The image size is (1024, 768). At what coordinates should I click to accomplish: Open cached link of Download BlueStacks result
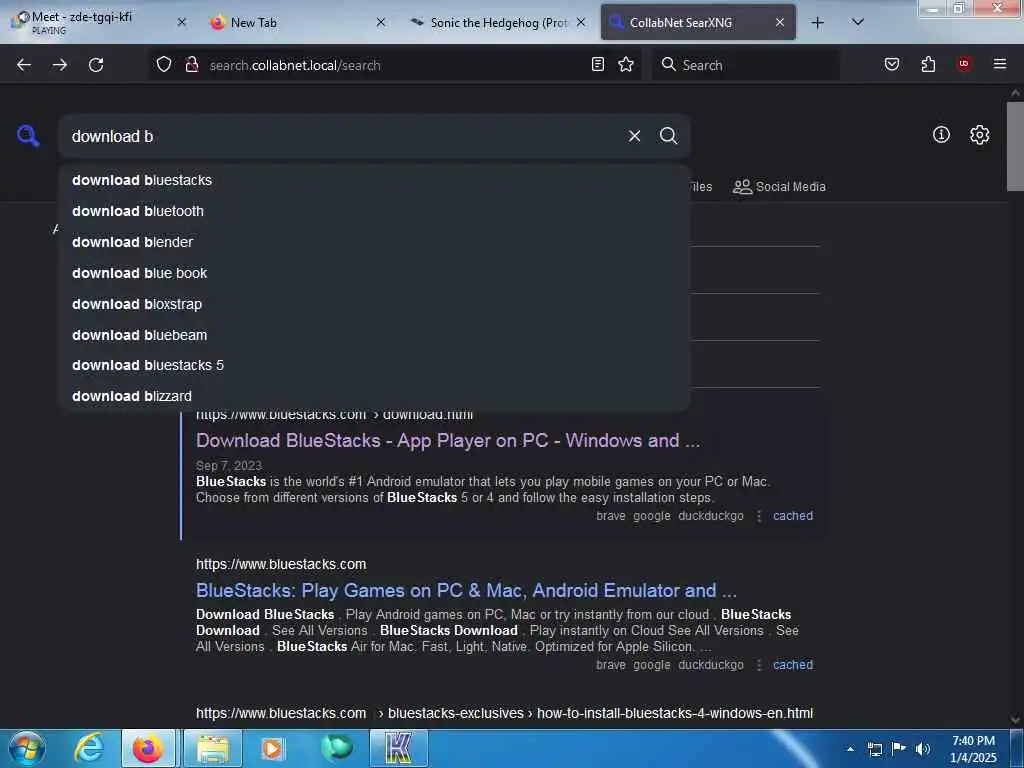793,516
